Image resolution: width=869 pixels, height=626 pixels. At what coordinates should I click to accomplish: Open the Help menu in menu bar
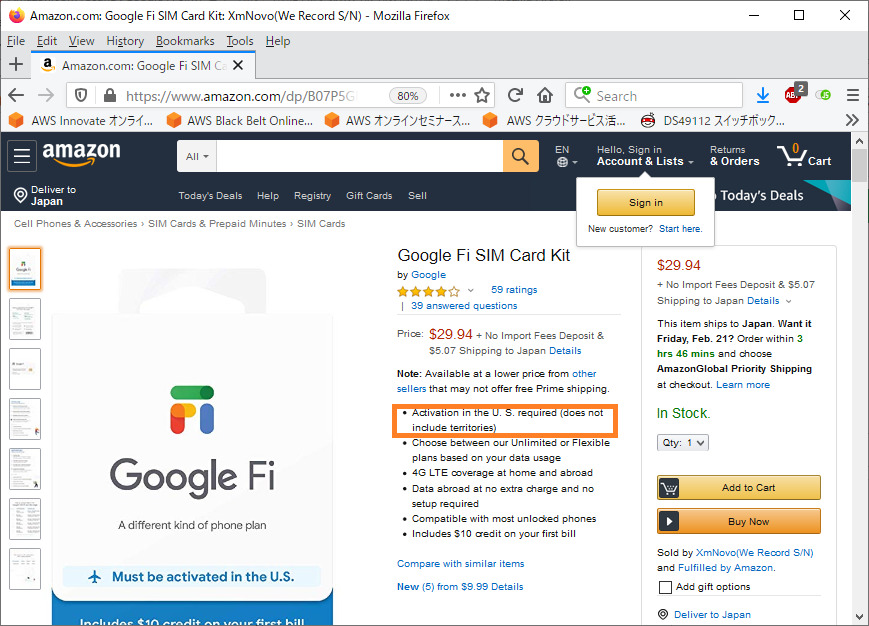278,41
